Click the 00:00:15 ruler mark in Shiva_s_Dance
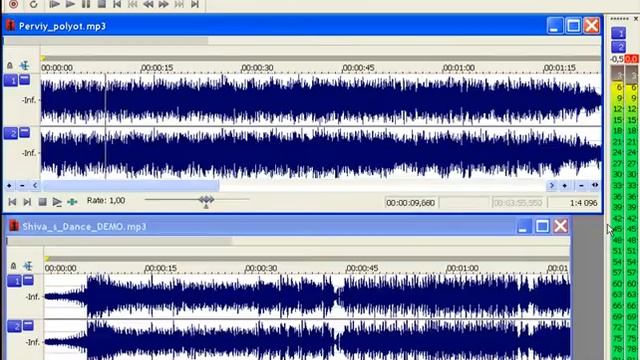The height and width of the screenshot is (360, 640). [x=161, y=269]
